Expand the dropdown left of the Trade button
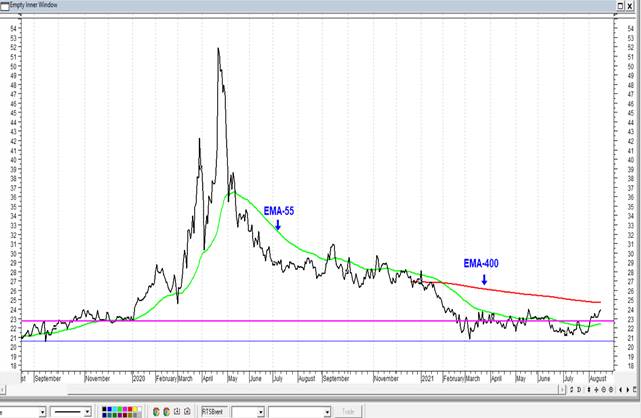The height and width of the screenshot is (418, 641). [327, 411]
